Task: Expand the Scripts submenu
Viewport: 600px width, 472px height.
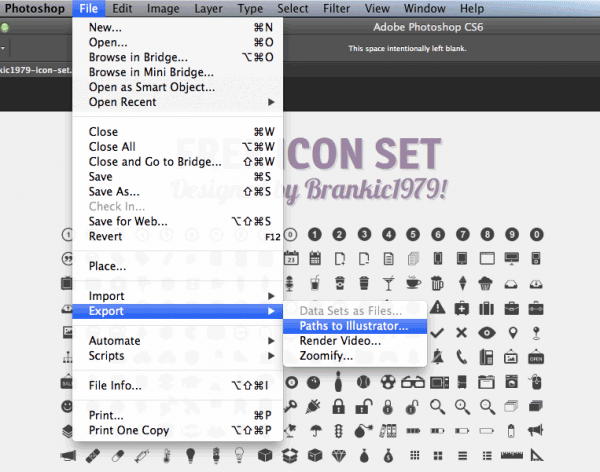Action: [177, 356]
